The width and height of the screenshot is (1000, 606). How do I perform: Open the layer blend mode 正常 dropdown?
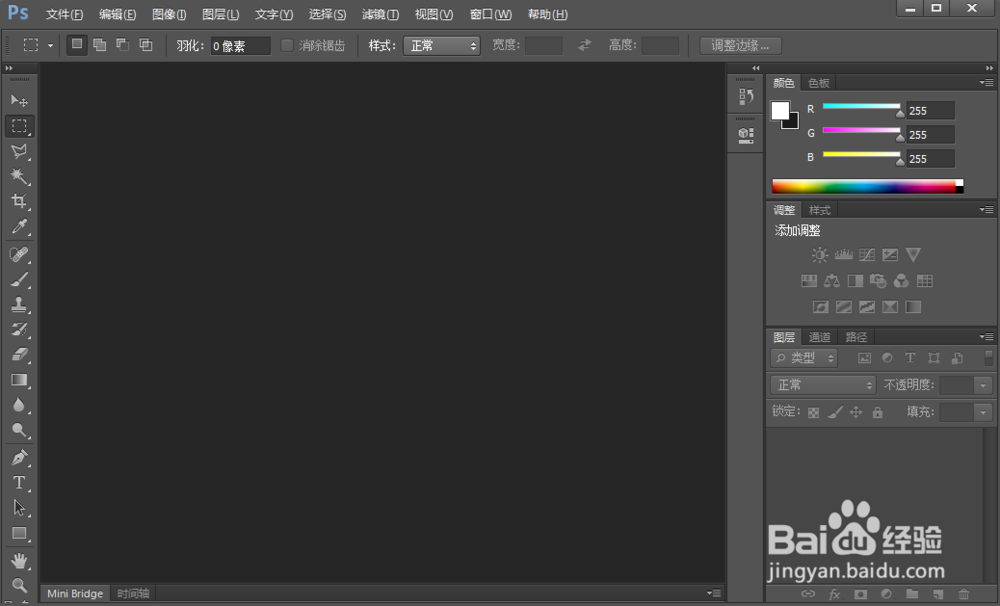[823, 385]
